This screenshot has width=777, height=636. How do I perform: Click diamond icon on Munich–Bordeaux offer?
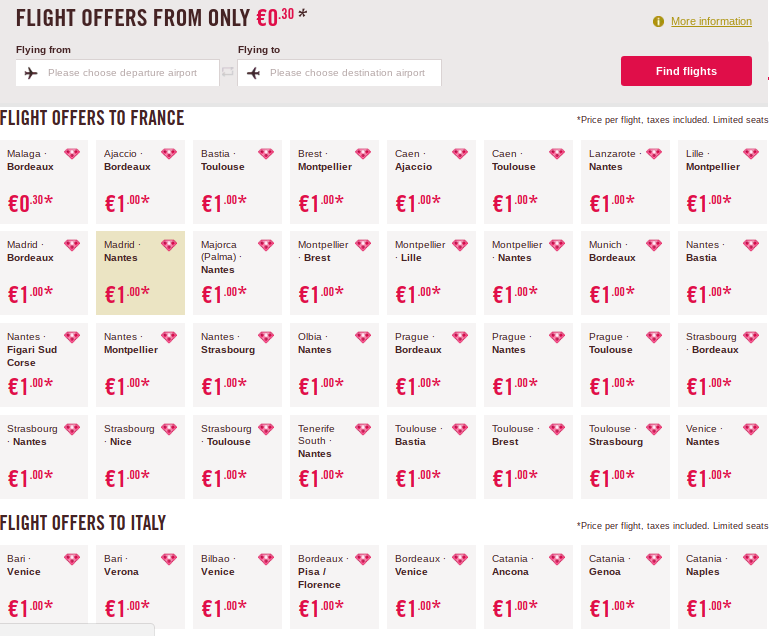[654, 245]
